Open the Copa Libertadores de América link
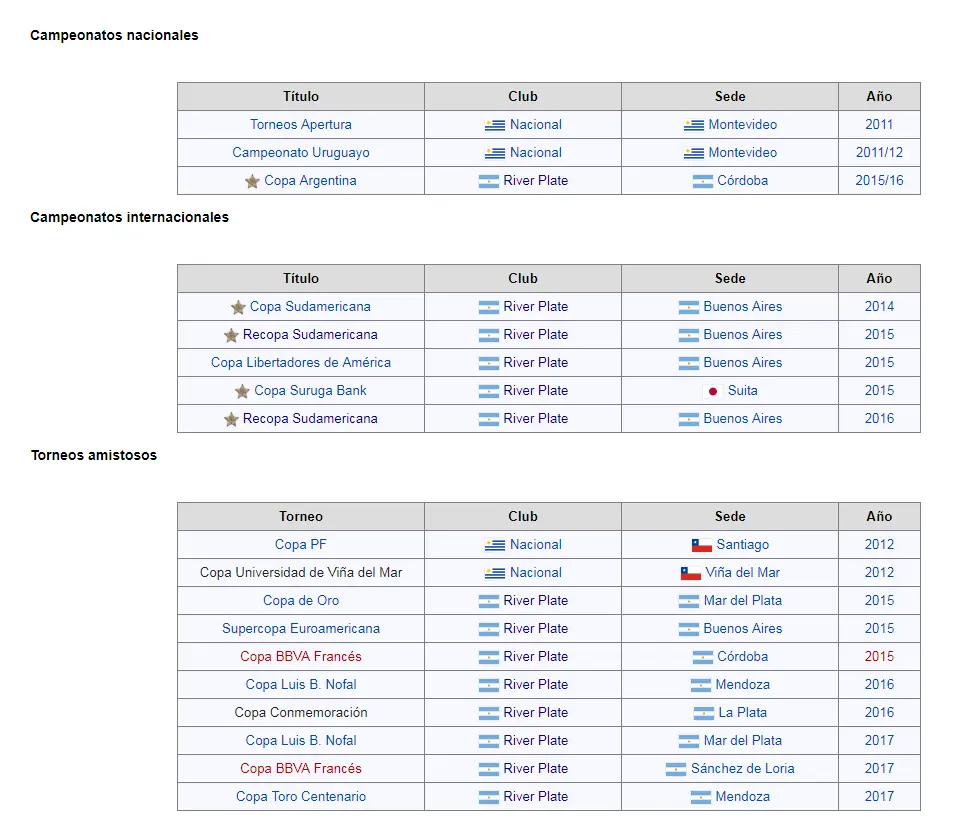The height and width of the screenshot is (838, 956). point(301,362)
